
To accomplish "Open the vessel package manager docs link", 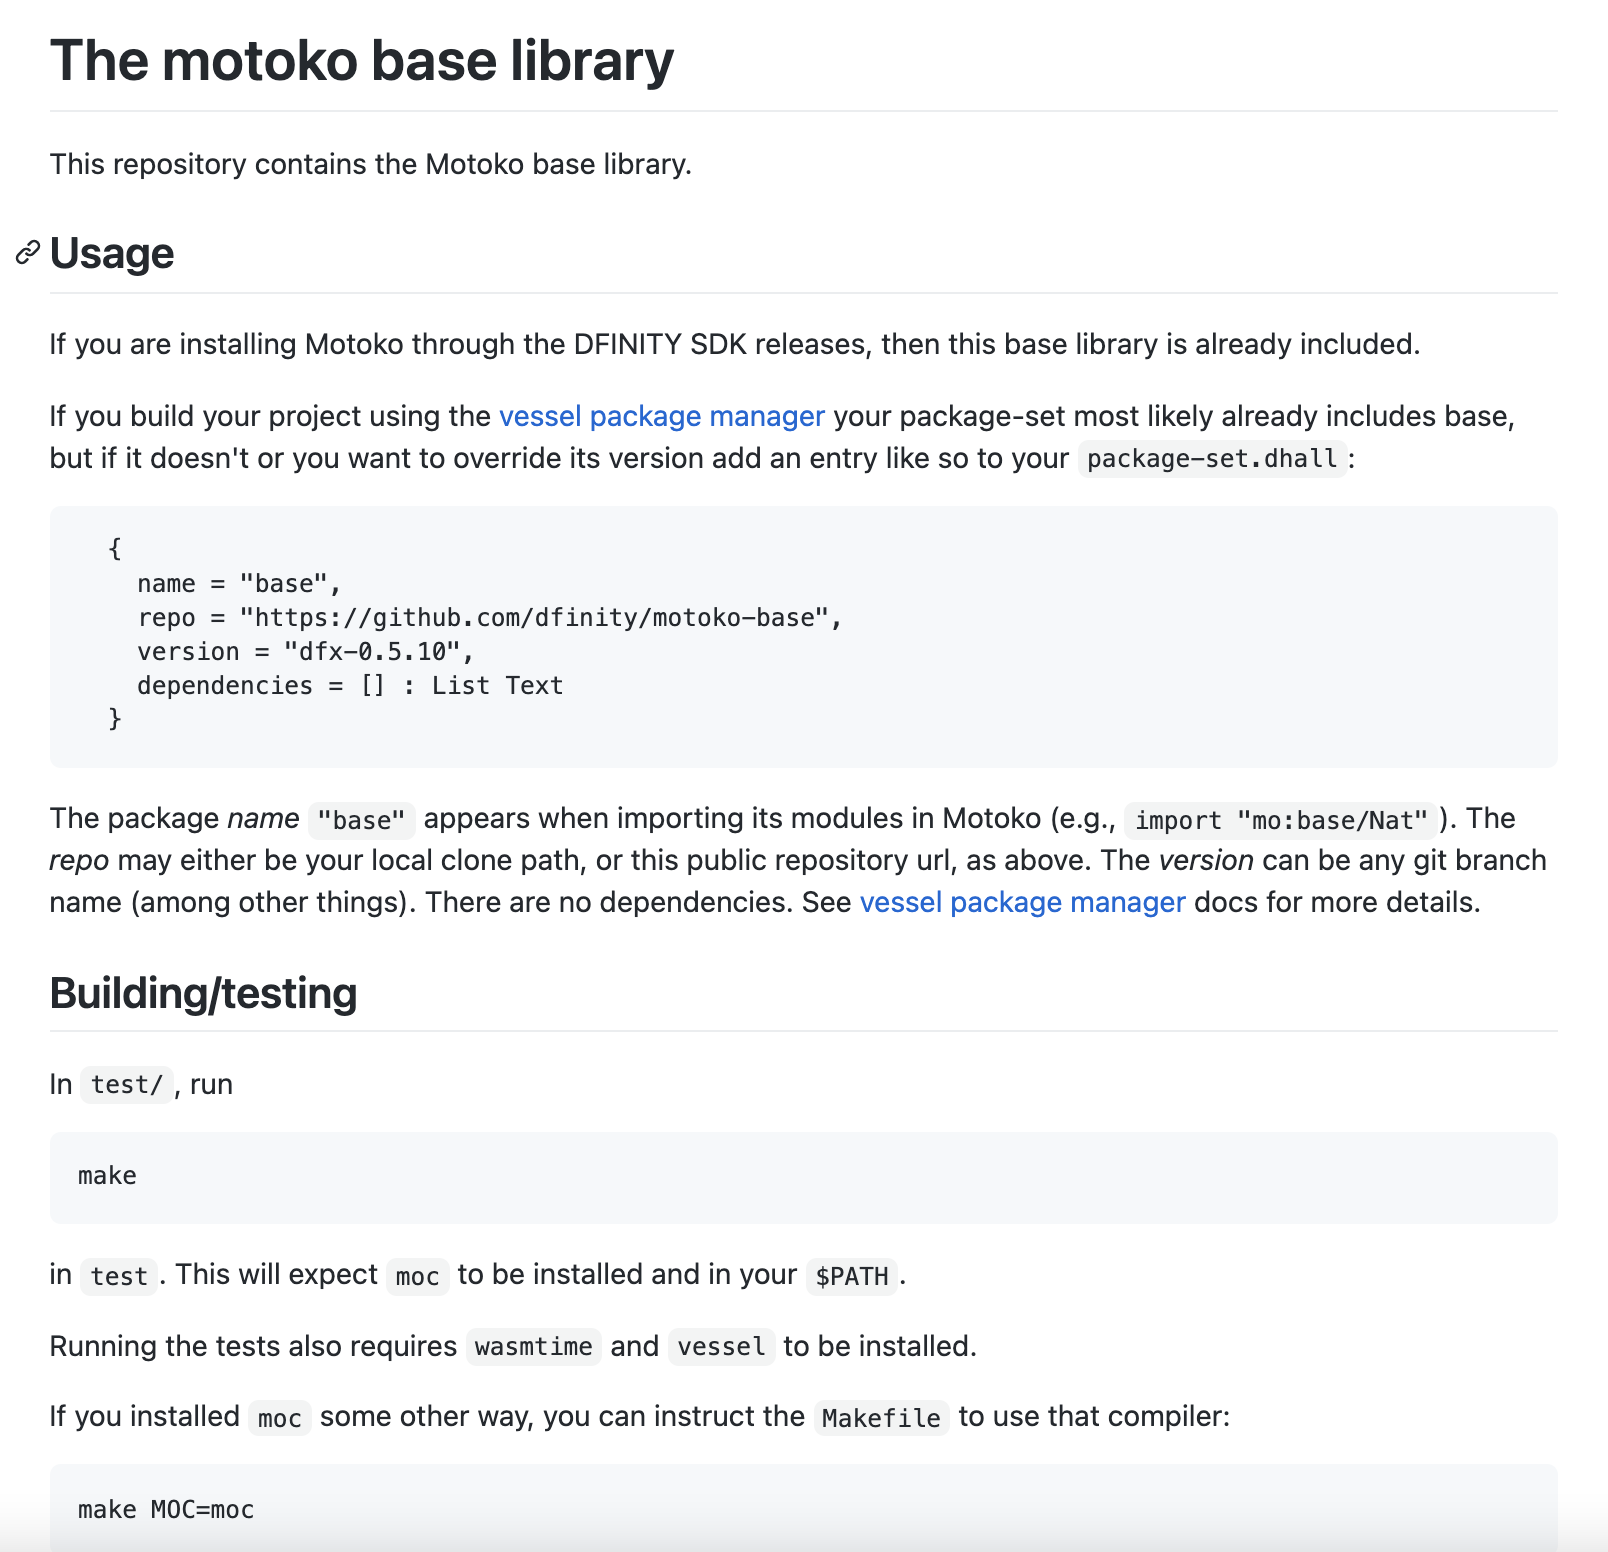I will 1022,902.
